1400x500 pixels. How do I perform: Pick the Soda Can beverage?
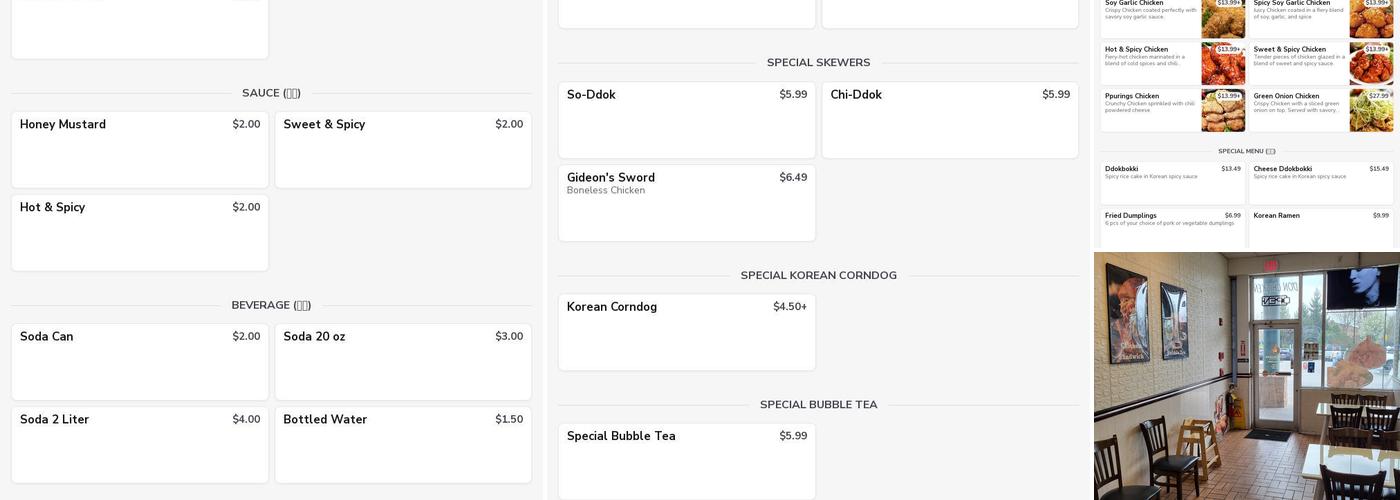pos(140,361)
